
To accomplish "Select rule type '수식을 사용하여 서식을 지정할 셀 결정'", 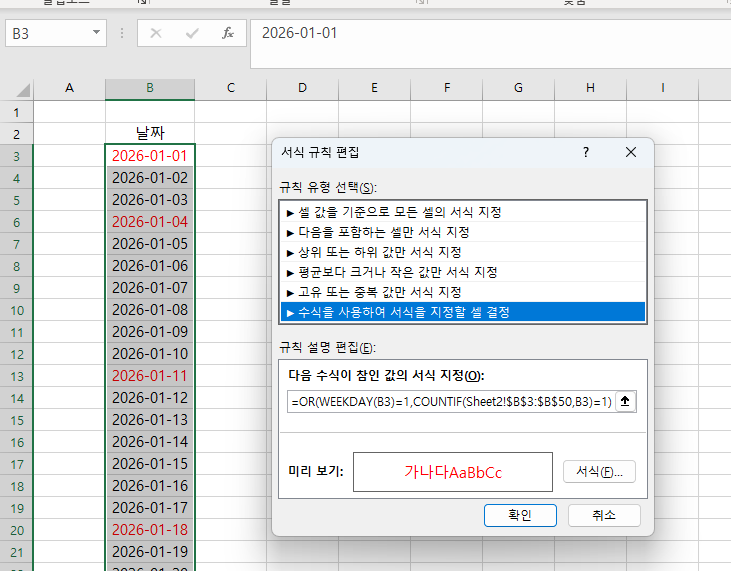I will click(x=463, y=312).
